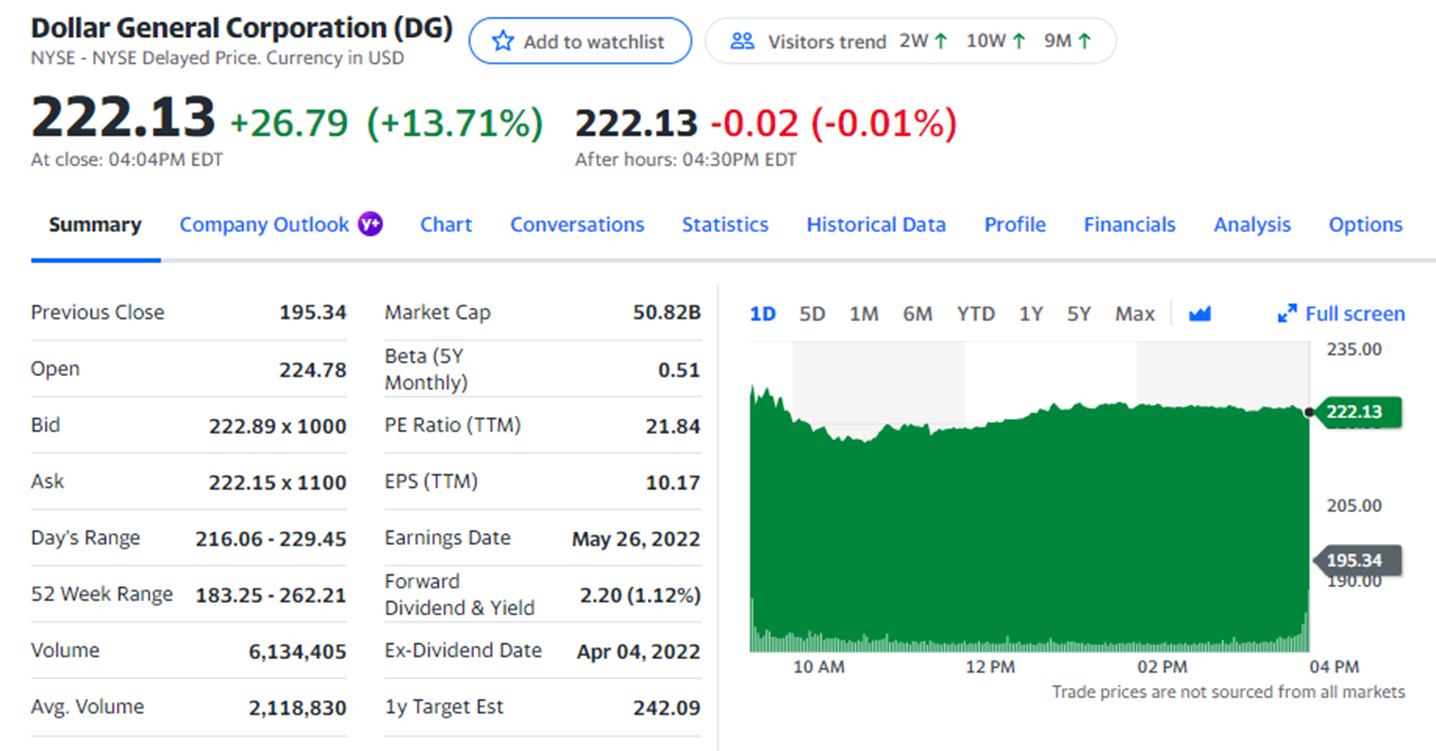Switch chart to 1M range
This screenshot has height=751, width=1436.
pyautogui.click(x=864, y=314)
